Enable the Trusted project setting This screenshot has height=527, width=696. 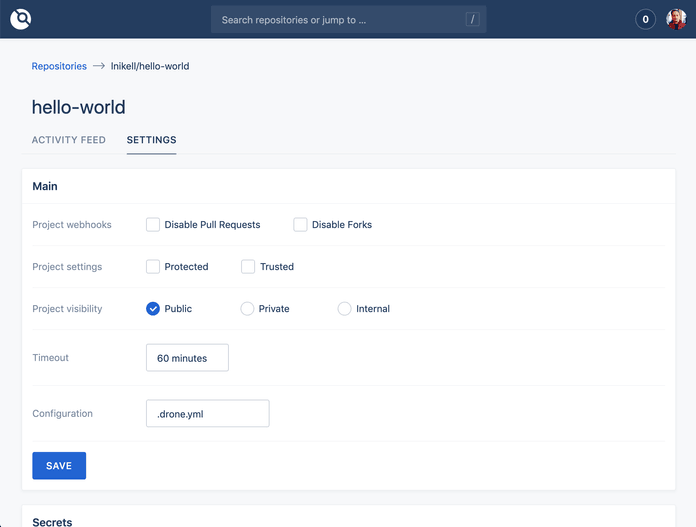pos(248,267)
